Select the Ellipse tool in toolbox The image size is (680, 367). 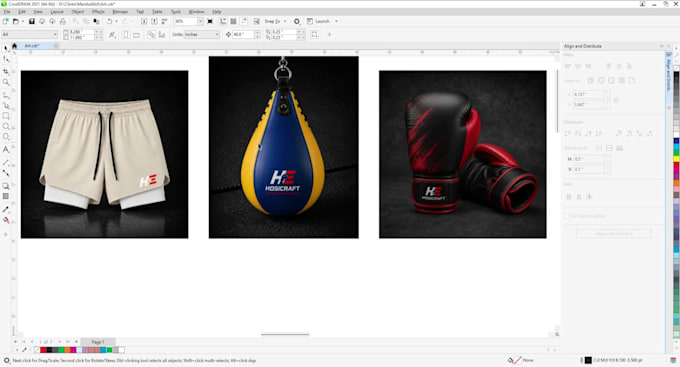pos(6,126)
